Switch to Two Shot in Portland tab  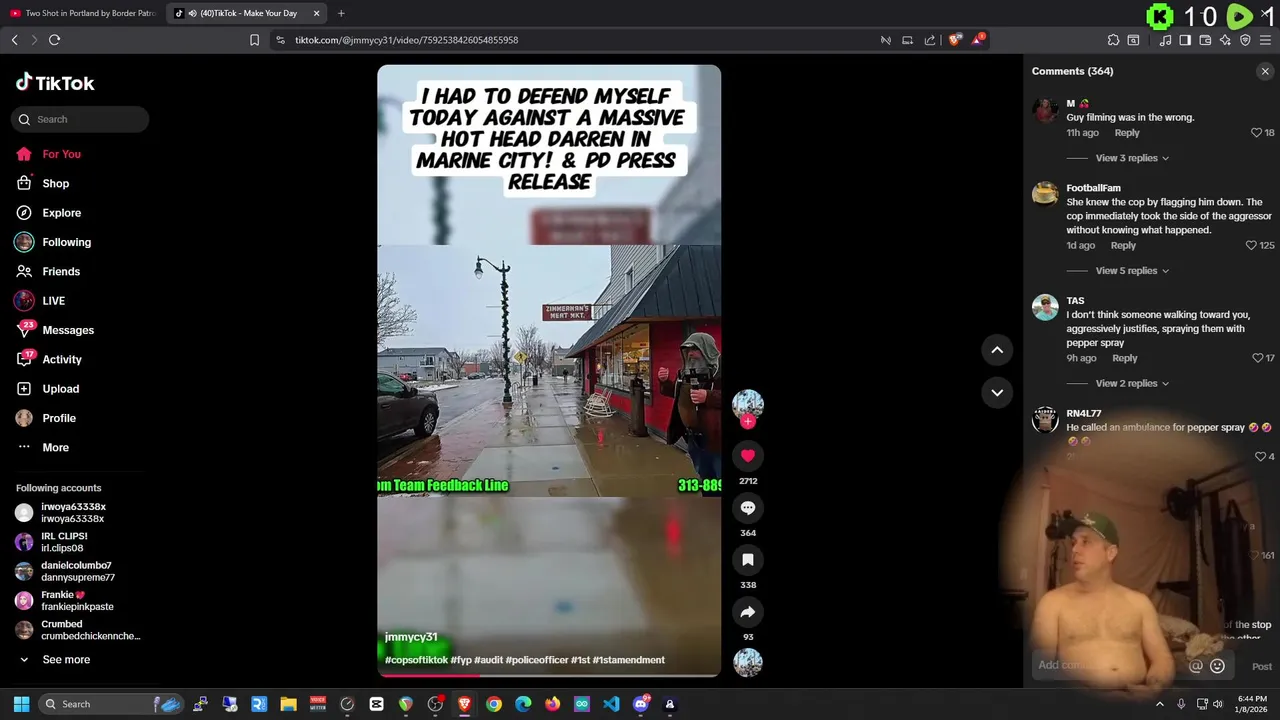click(83, 13)
